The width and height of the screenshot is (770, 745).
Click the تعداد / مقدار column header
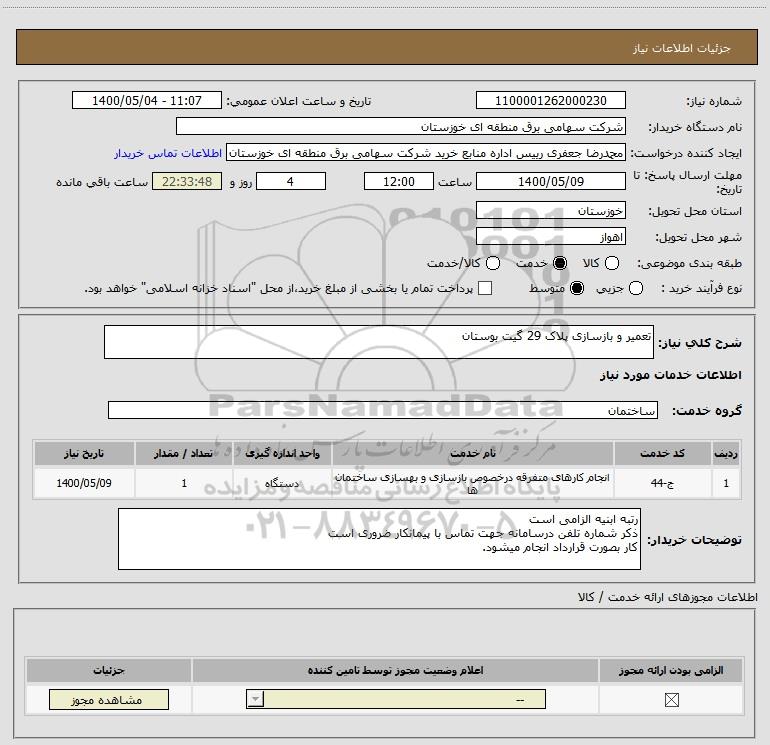[184, 453]
